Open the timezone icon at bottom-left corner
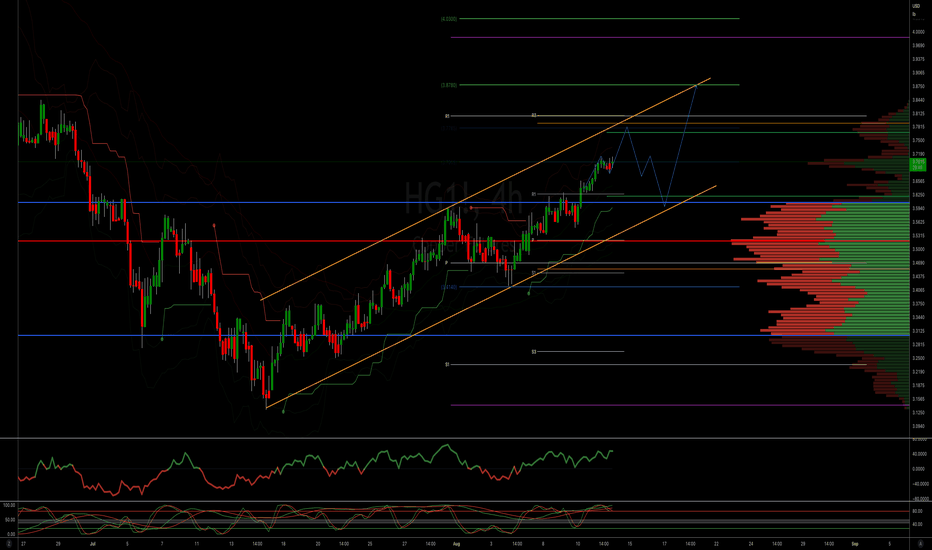The height and width of the screenshot is (550, 932). [x=9, y=544]
